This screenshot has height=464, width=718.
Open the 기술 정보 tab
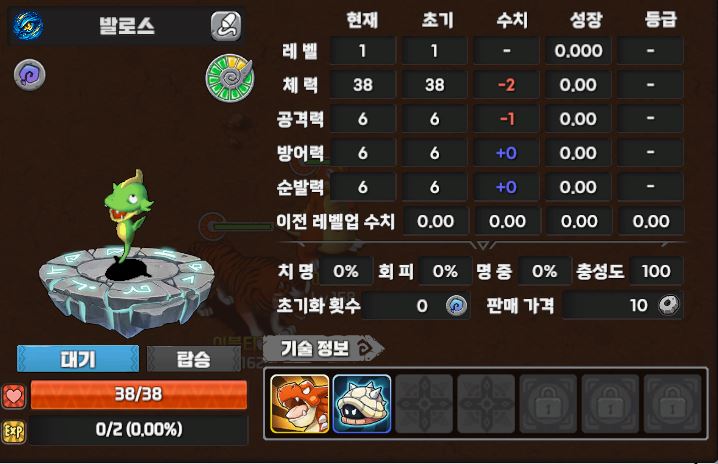pyautogui.click(x=324, y=349)
